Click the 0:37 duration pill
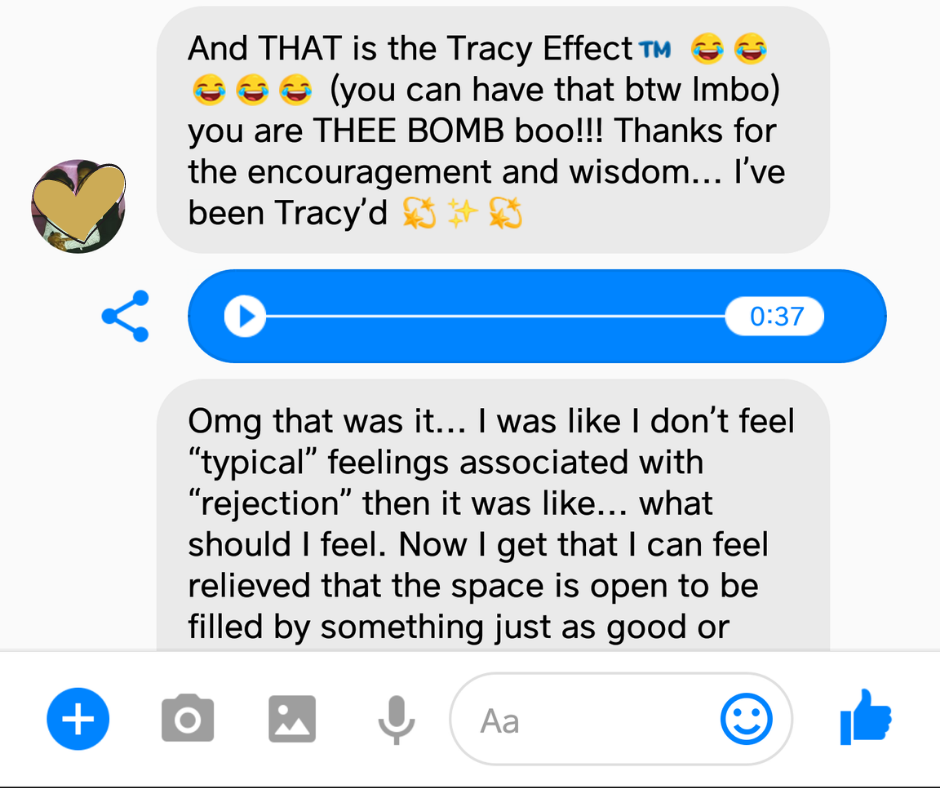Screen dimensions: 940x788 775,316
